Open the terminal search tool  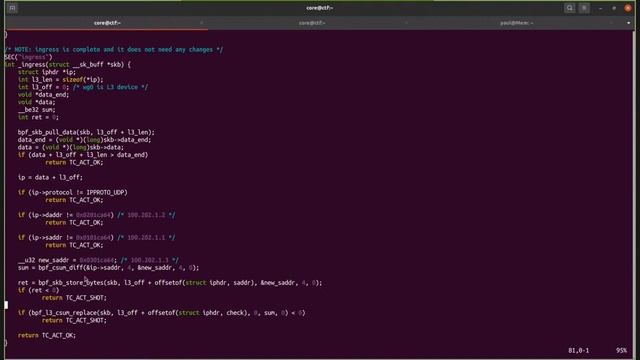coord(569,8)
